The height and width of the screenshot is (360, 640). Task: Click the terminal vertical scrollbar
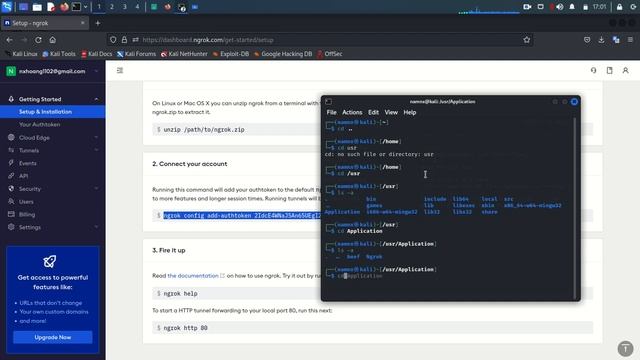(x=575, y=208)
